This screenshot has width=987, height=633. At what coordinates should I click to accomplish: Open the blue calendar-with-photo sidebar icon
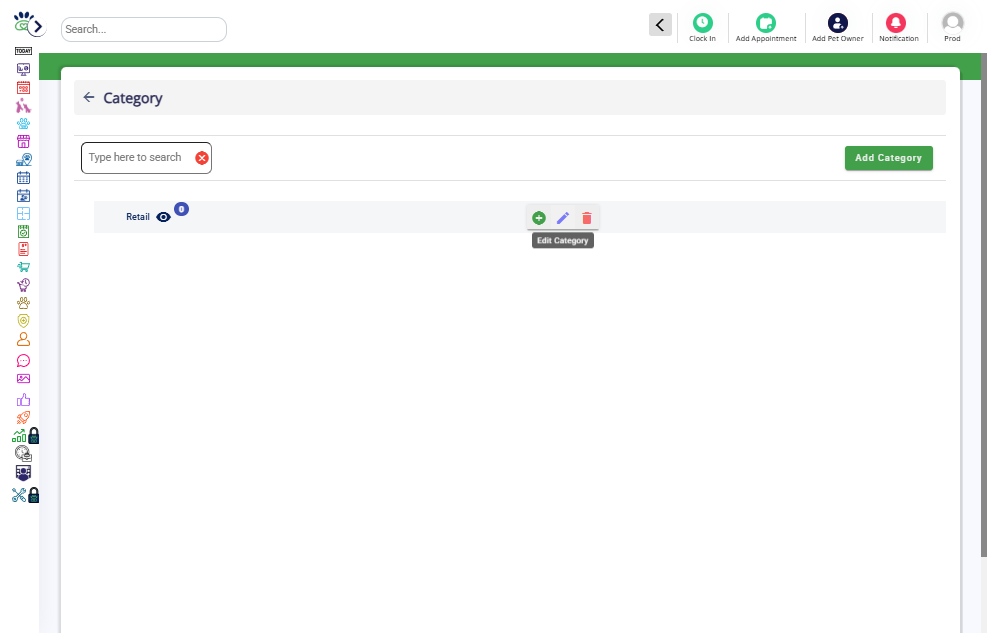[x=23, y=196]
